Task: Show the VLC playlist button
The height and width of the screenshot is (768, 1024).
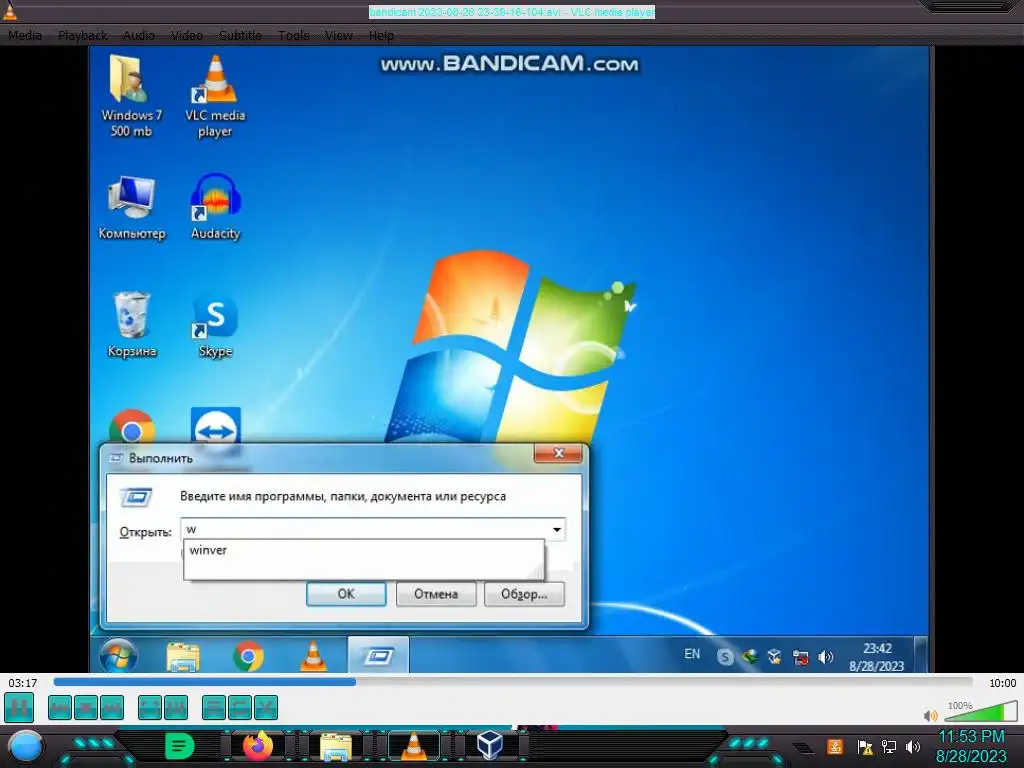Action: click(x=214, y=707)
